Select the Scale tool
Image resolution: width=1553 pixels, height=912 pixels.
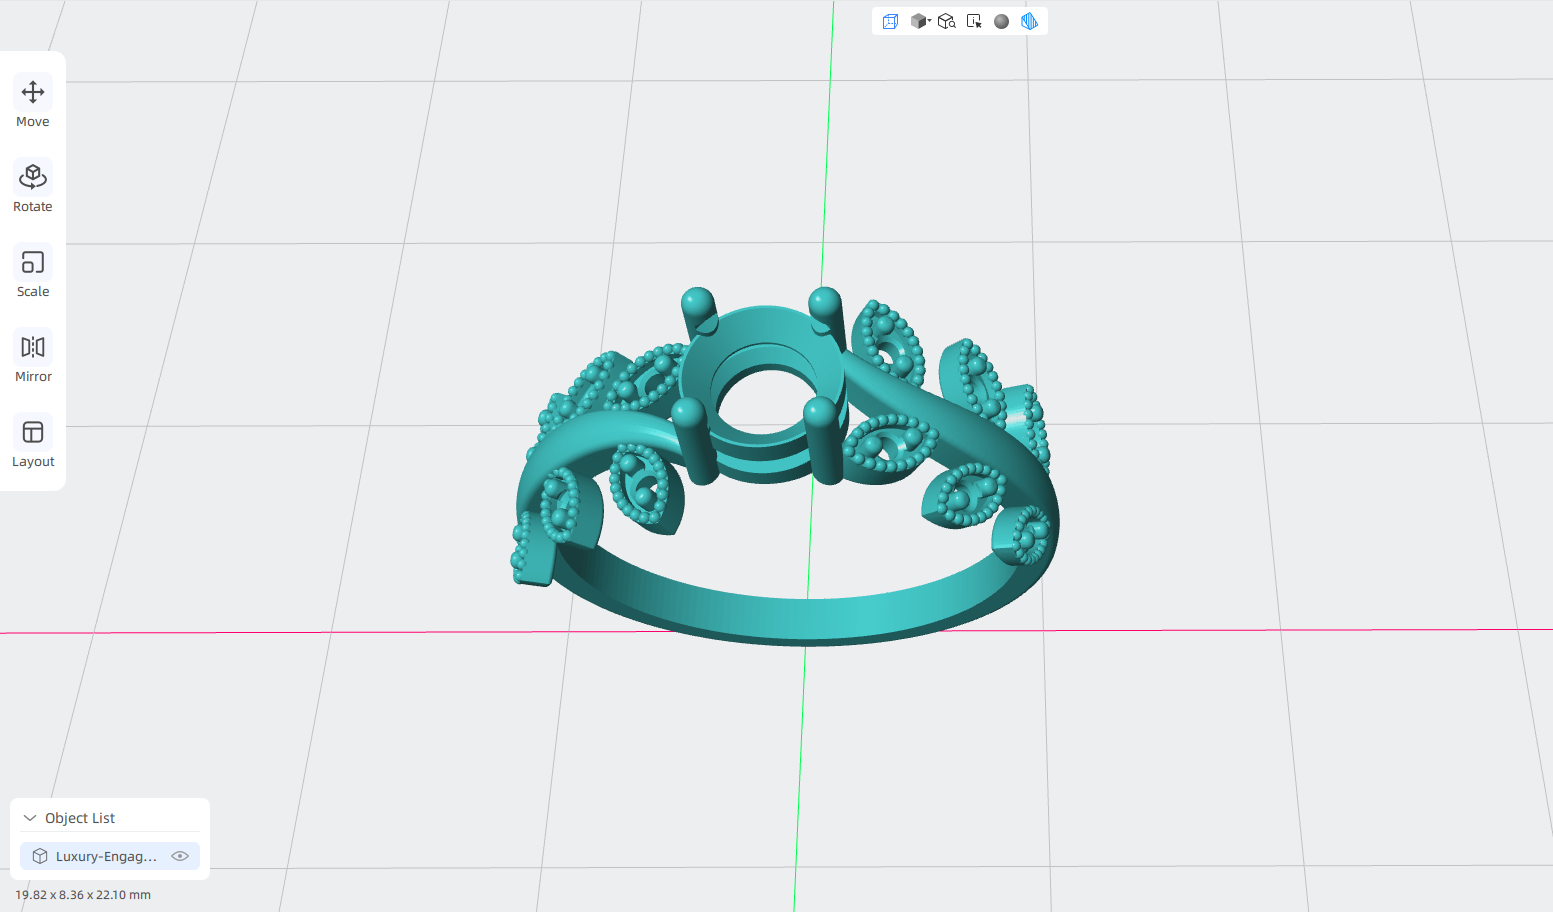33,273
